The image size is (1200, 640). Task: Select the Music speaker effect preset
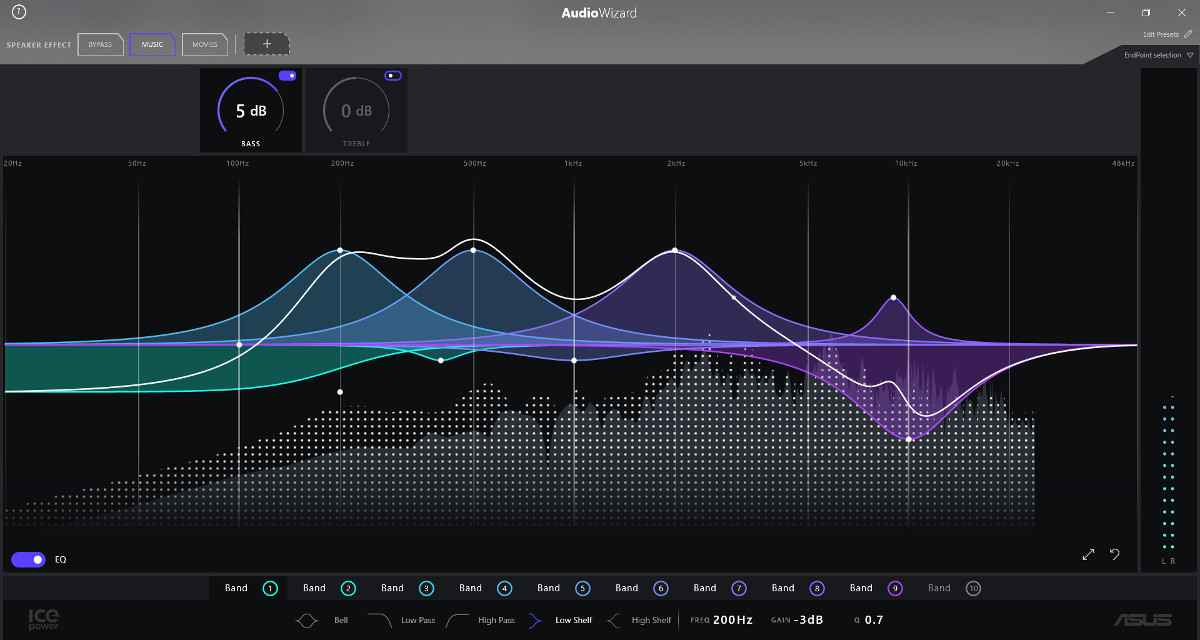coord(153,44)
